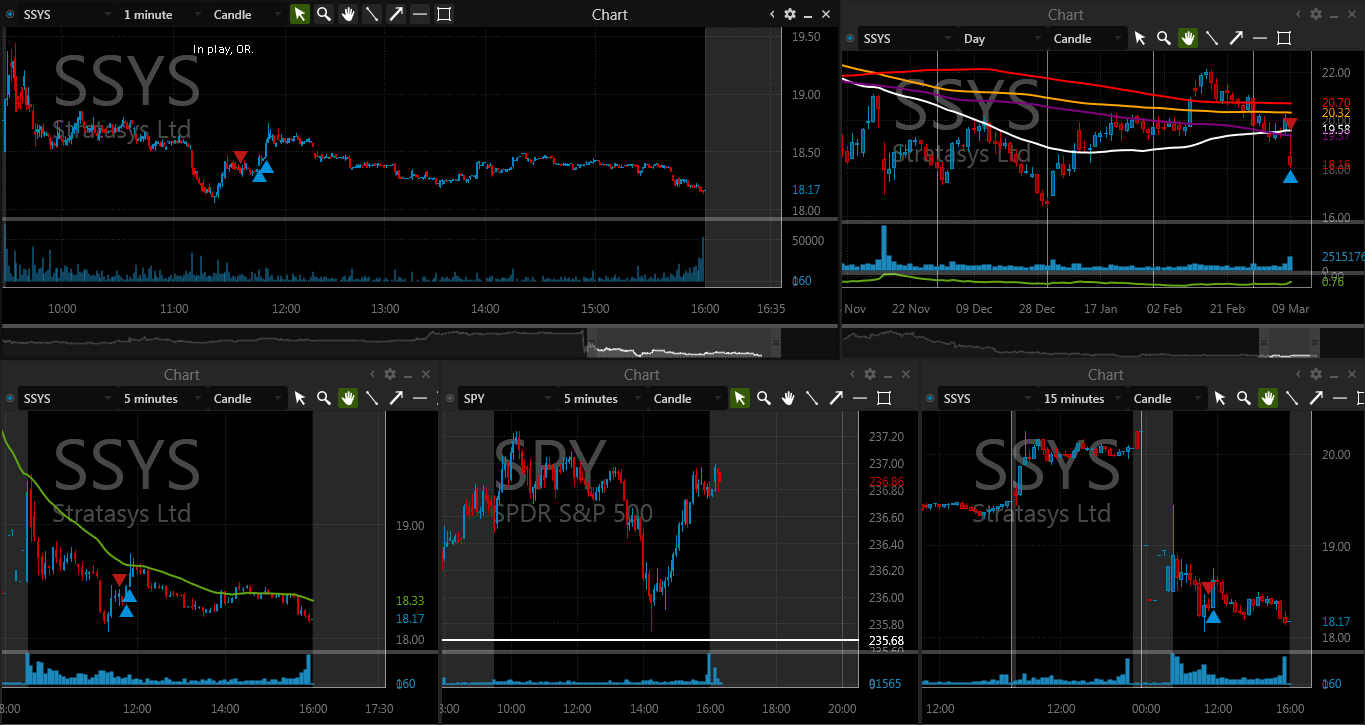This screenshot has height=725, width=1365.
Task: Pick trend line tool in the 1 minute chart
Action: (372, 14)
